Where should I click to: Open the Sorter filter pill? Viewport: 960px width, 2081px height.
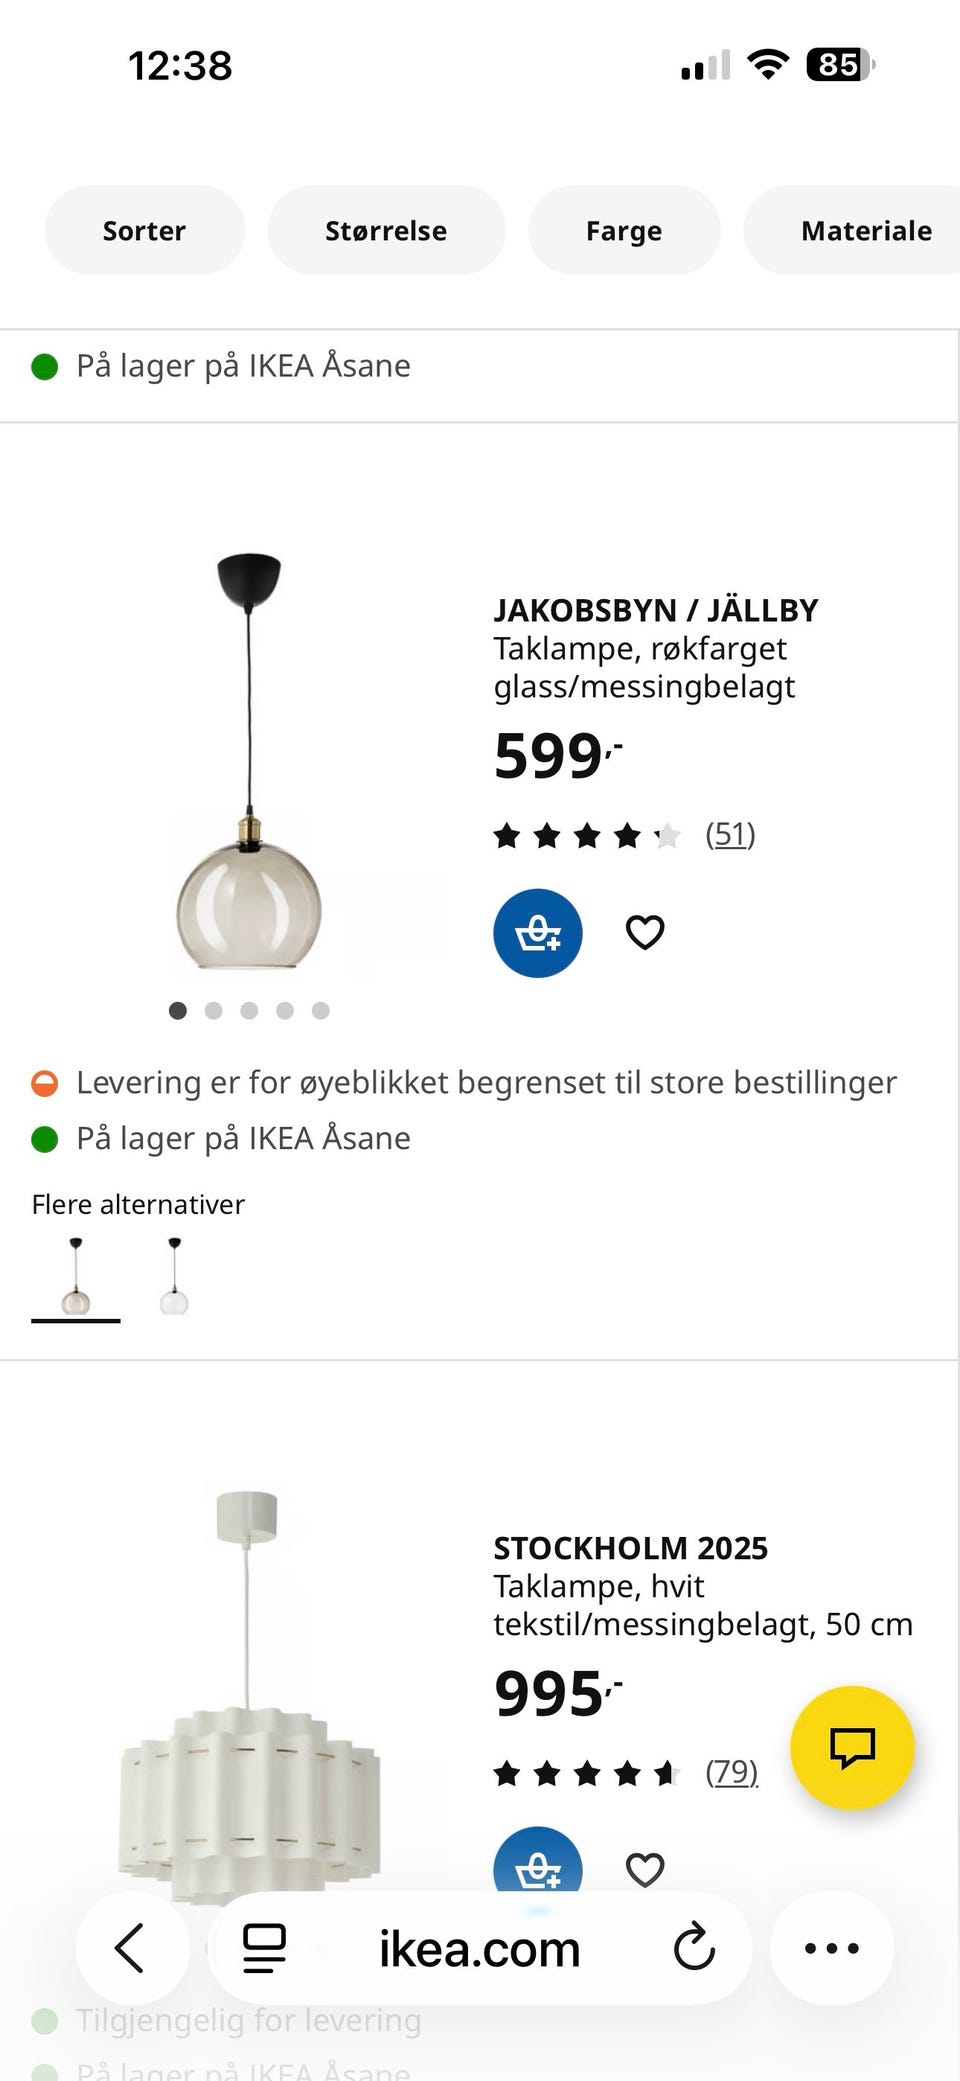click(144, 231)
